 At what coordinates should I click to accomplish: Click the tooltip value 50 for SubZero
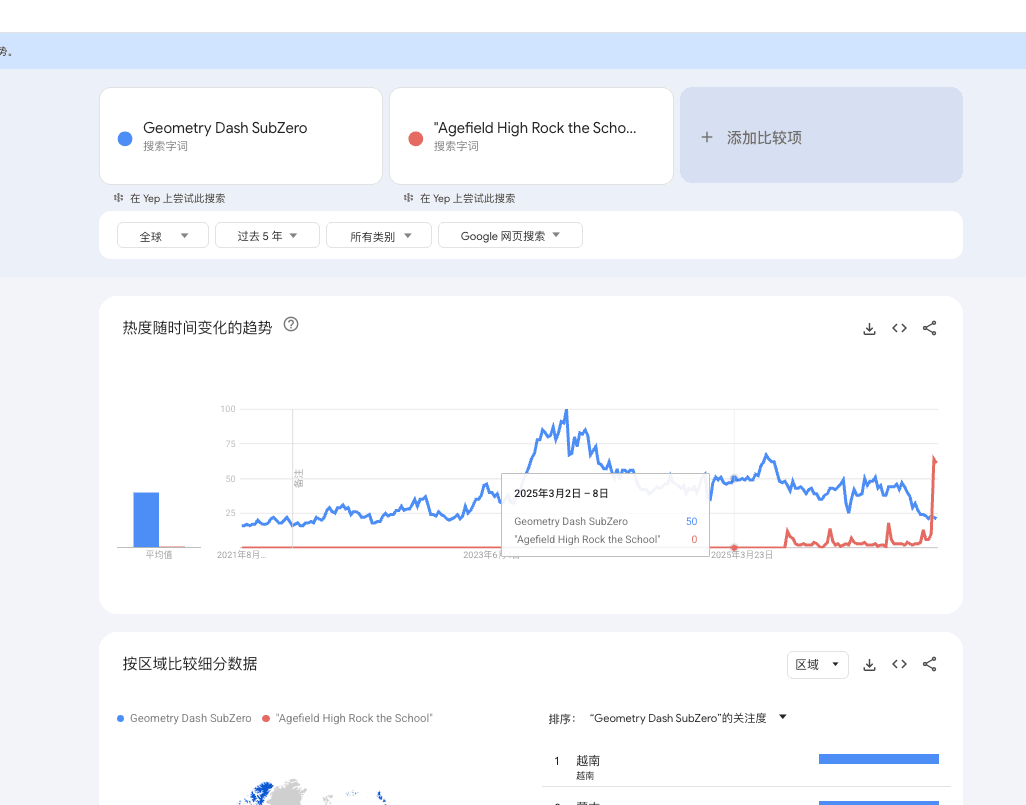pos(692,522)
